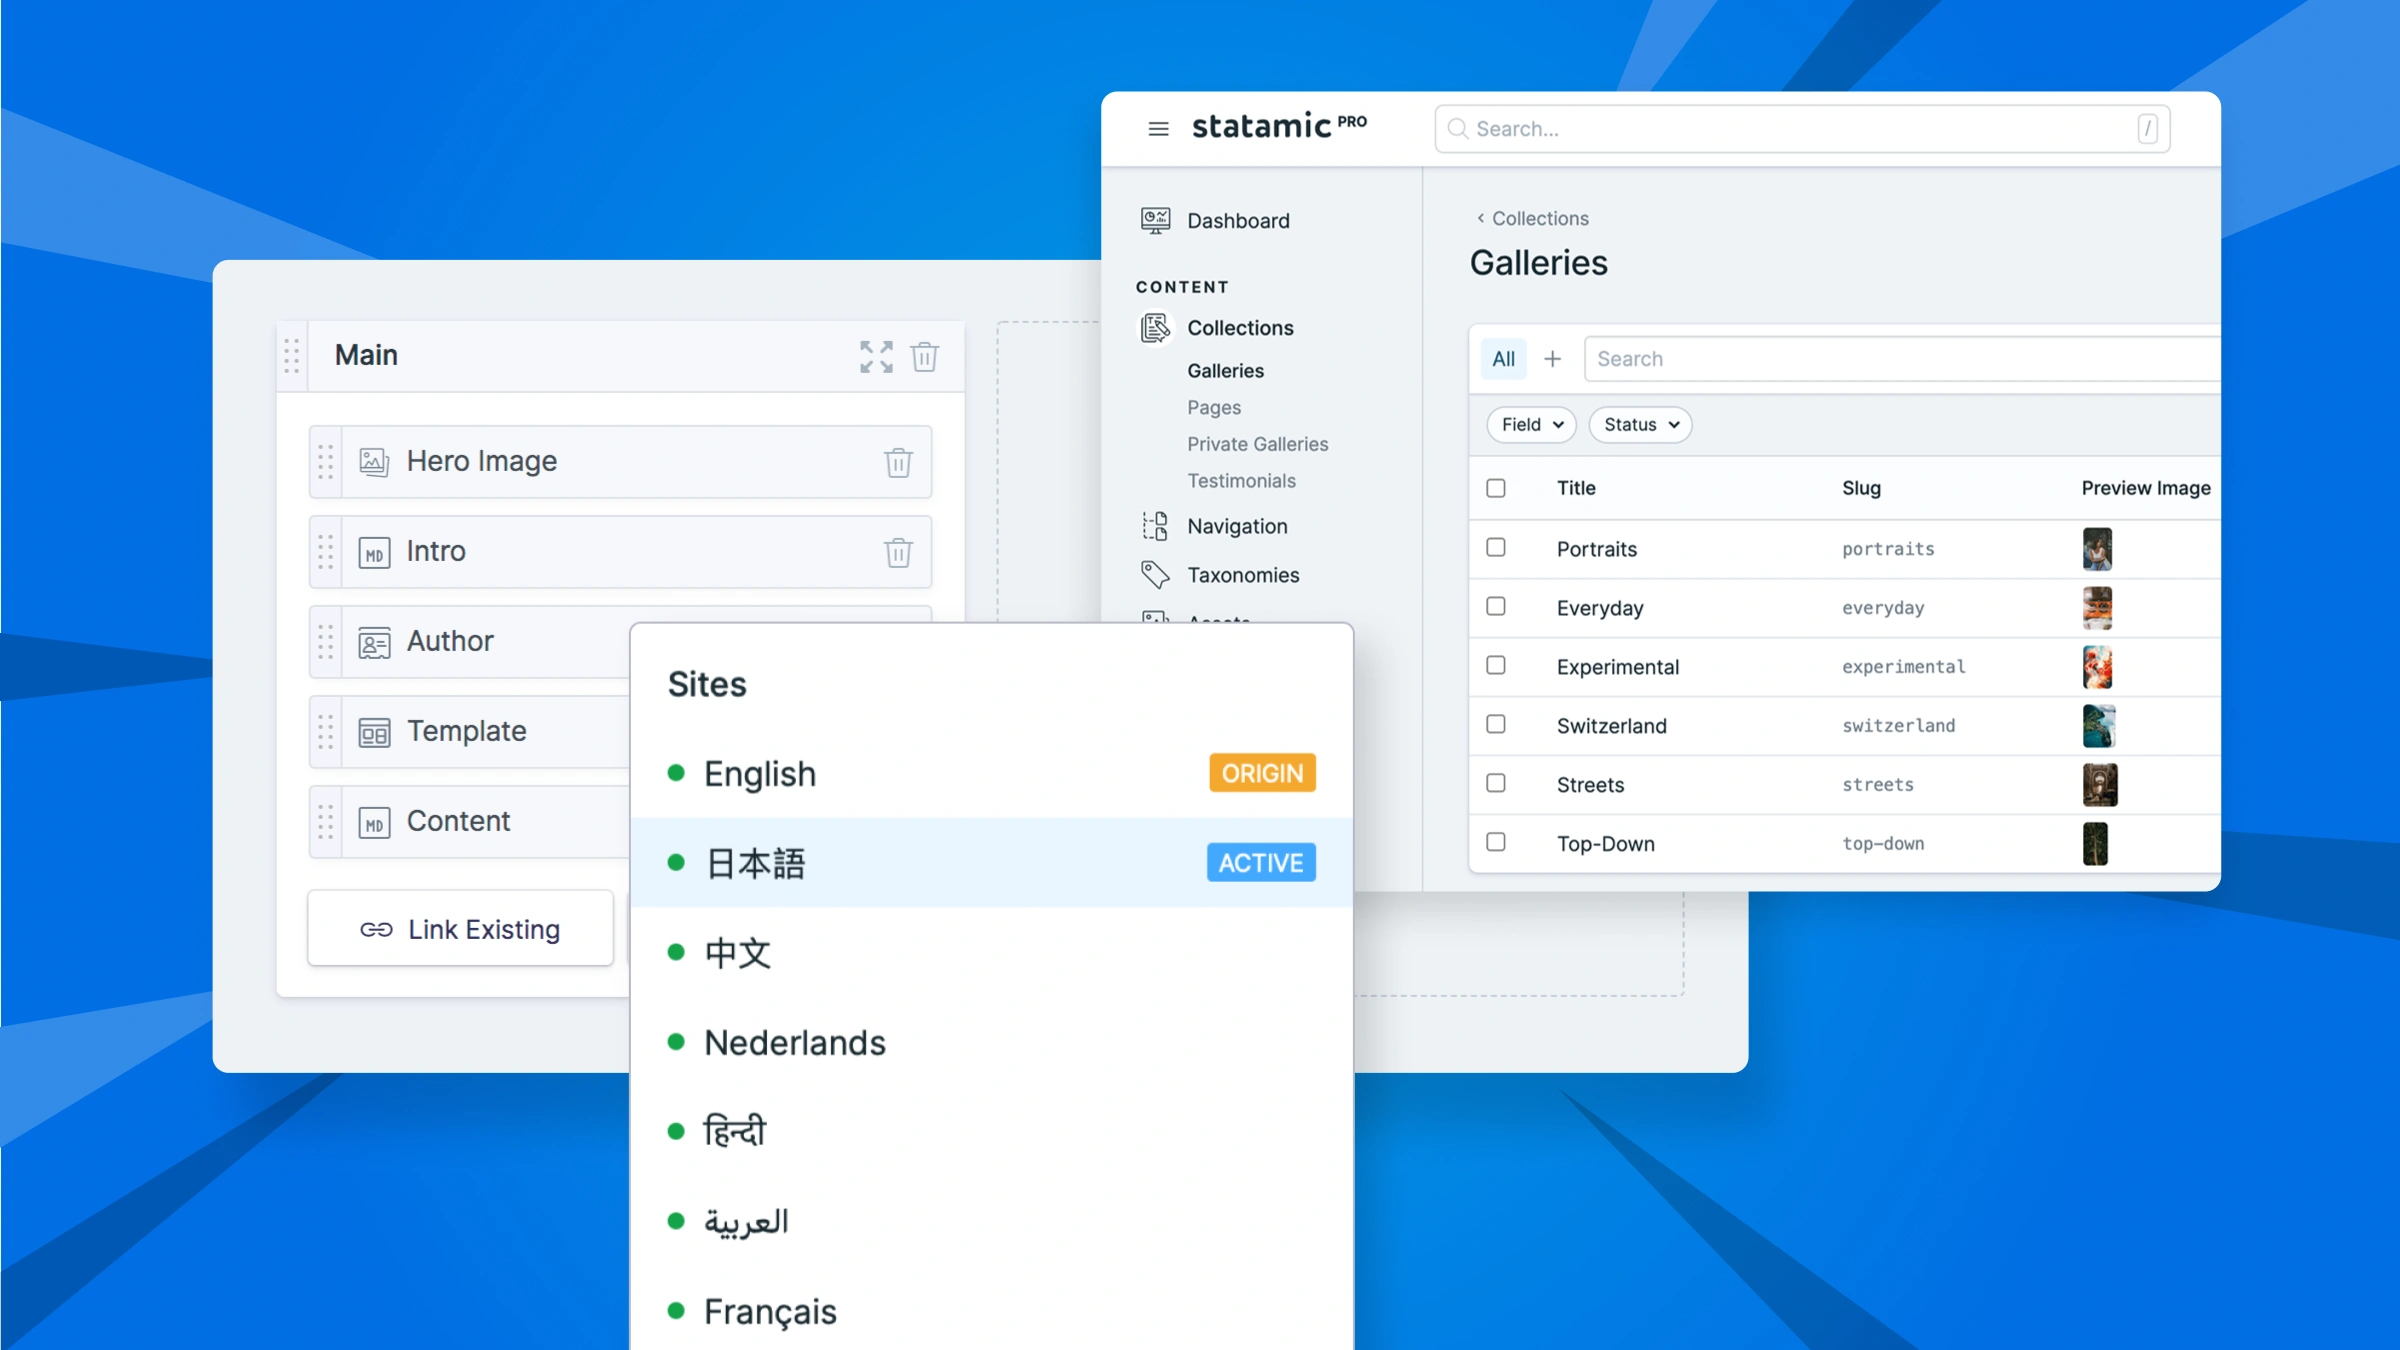Screen dimensions: 2400x1350
Task: Delete the Intro field with trash icon
Action: click(898, 552)
